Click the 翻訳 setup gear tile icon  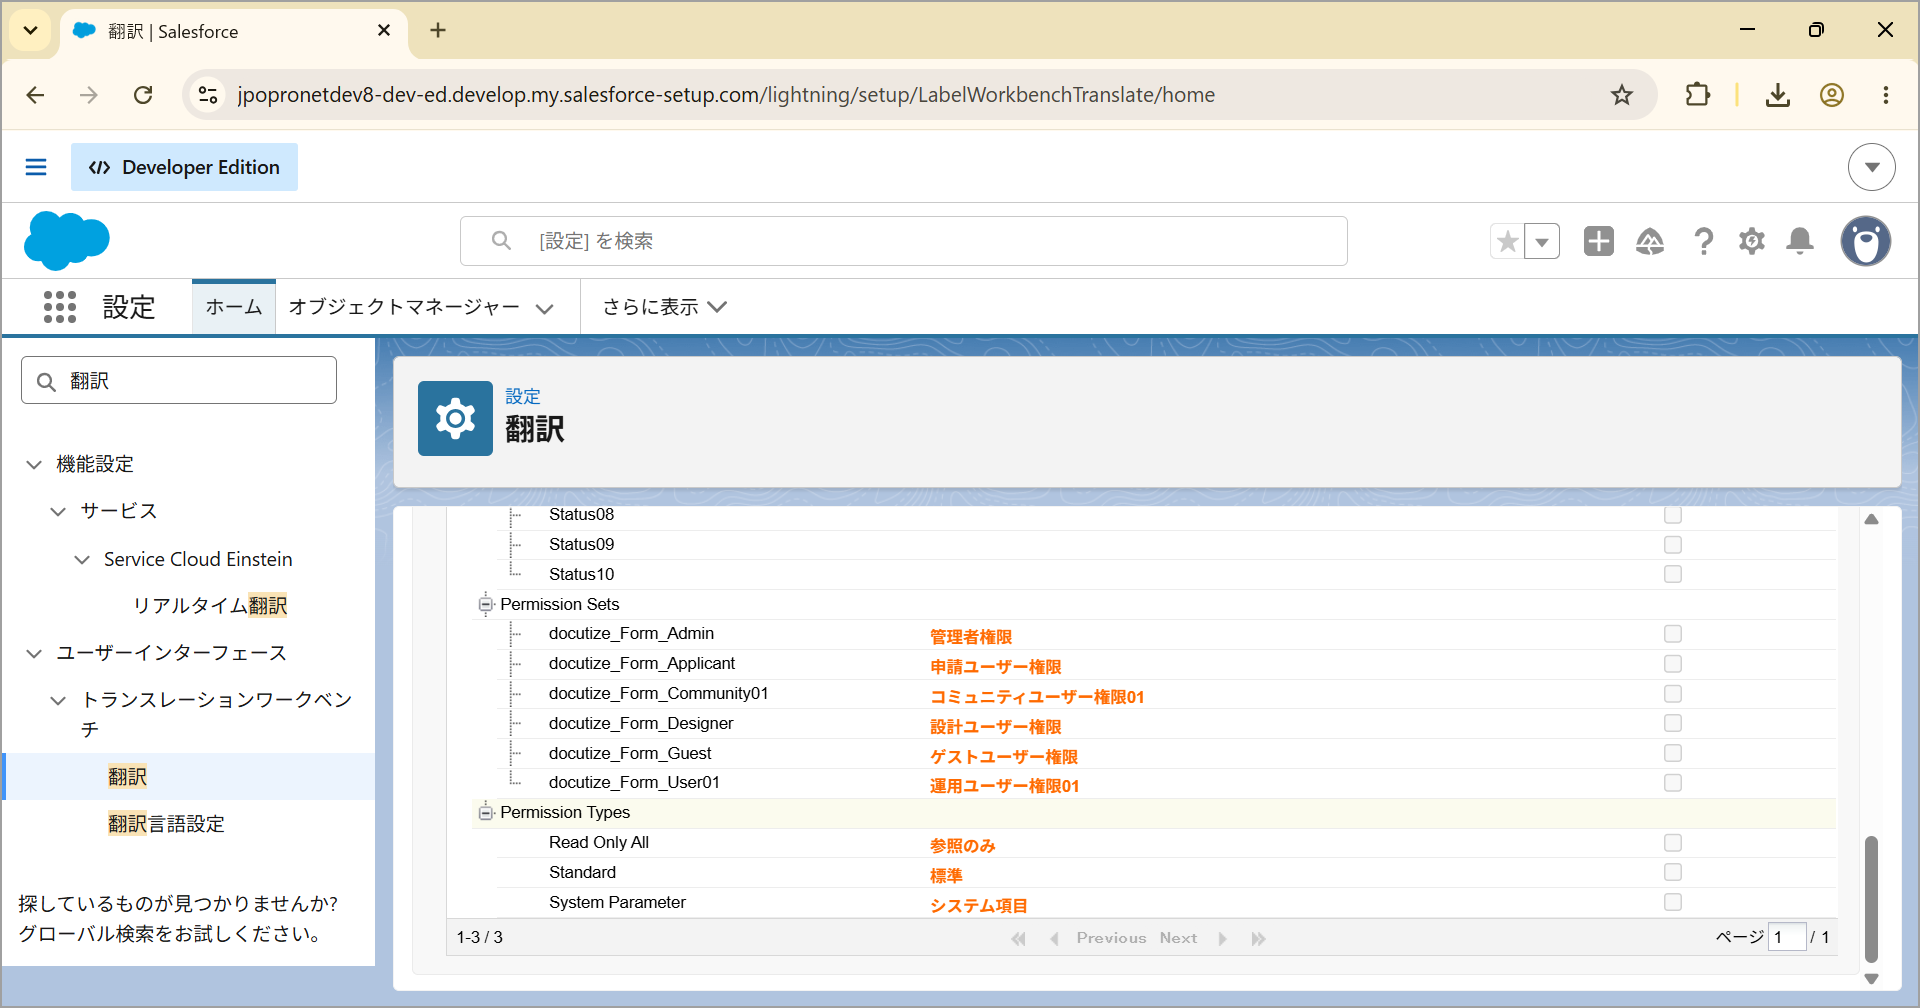click(455, 418)
